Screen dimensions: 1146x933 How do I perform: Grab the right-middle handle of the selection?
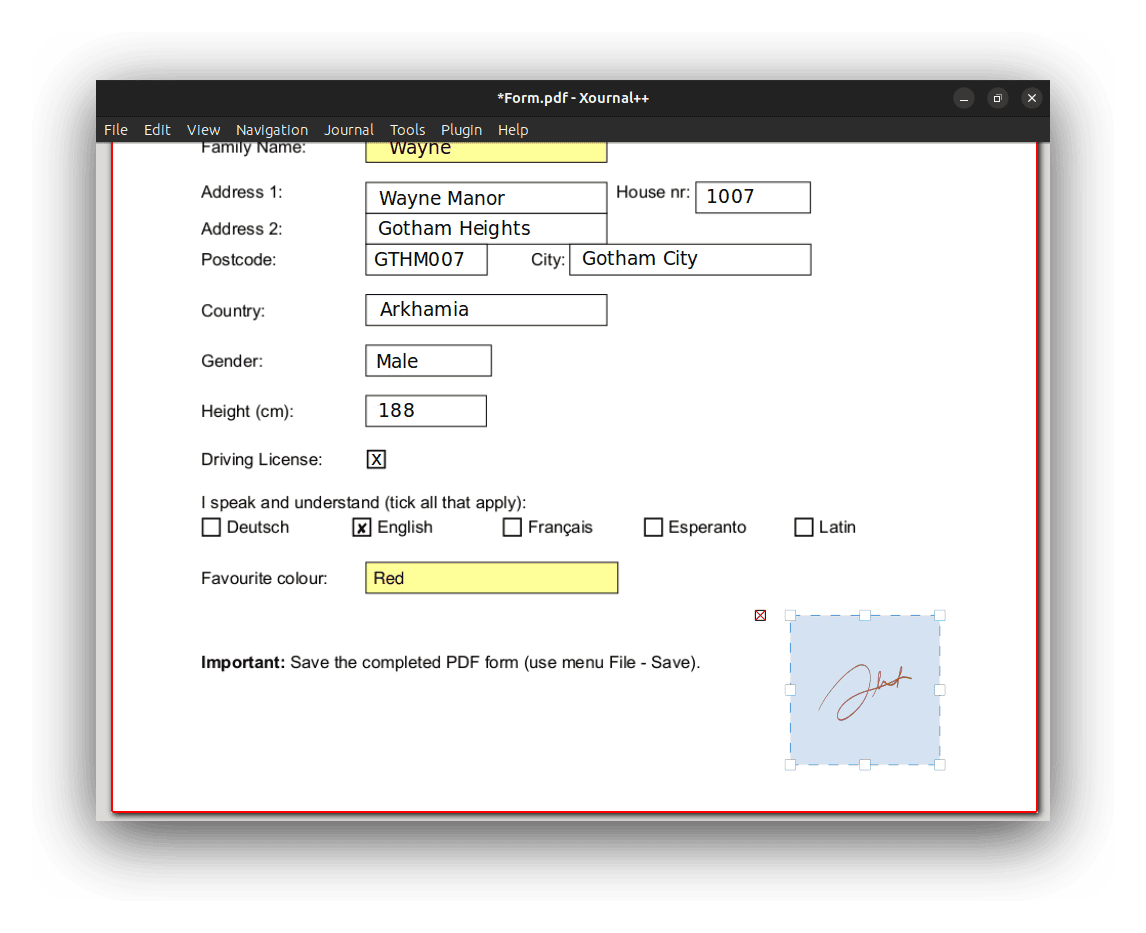pos(940,690)
